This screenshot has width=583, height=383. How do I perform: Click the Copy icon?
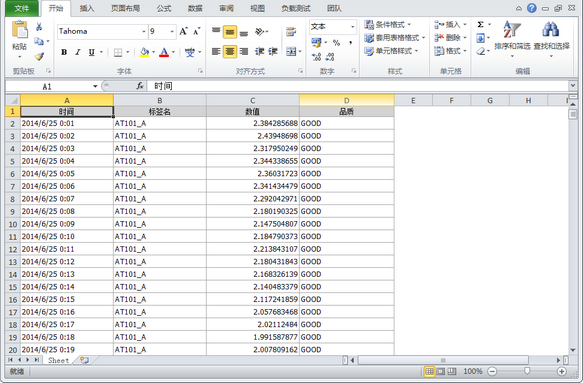(39, 41)
